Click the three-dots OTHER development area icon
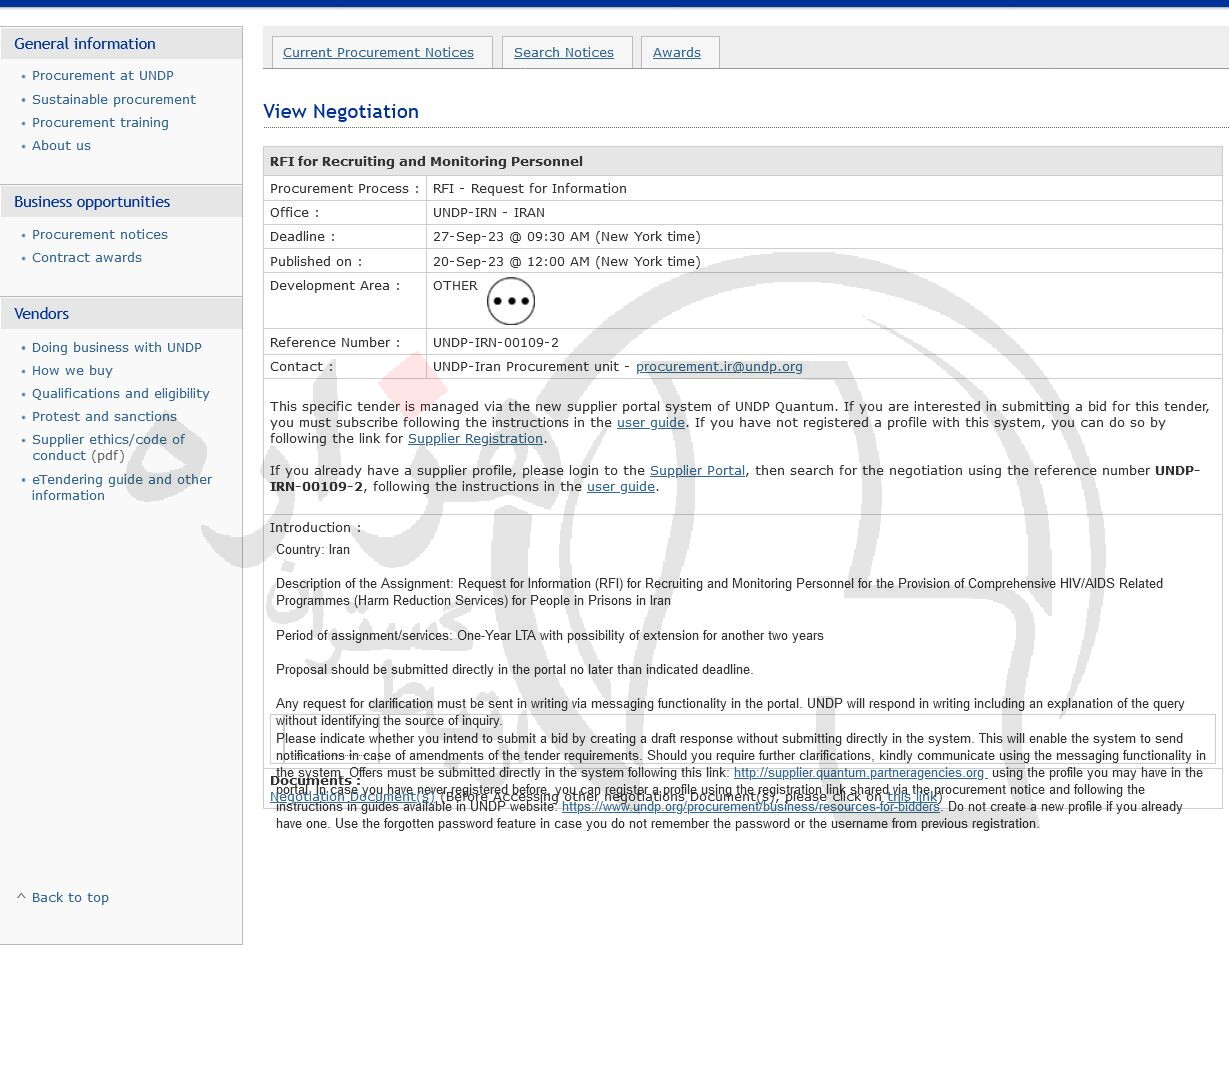This screenshot has height=1081, width=1229. pos(511,301)
